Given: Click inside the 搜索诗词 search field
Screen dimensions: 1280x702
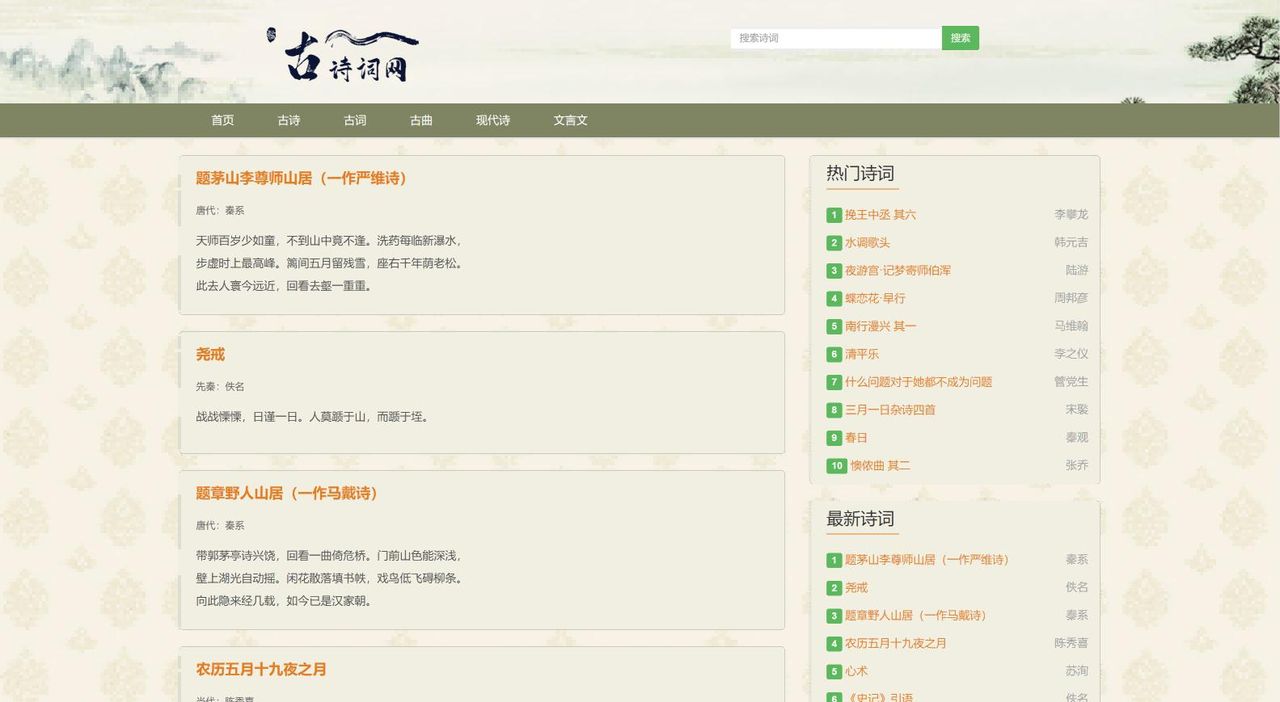Looking at the screenshot, I should (x=833, y=36).
